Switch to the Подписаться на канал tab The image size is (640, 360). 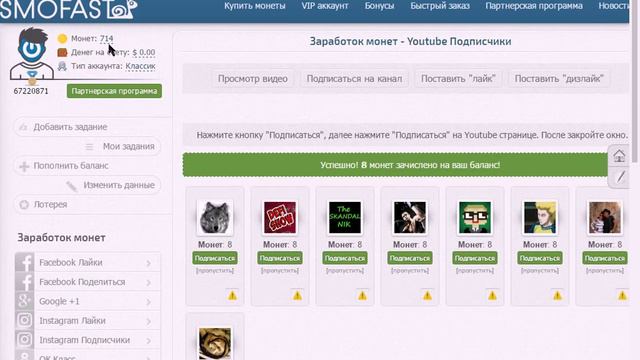[354, 79]
